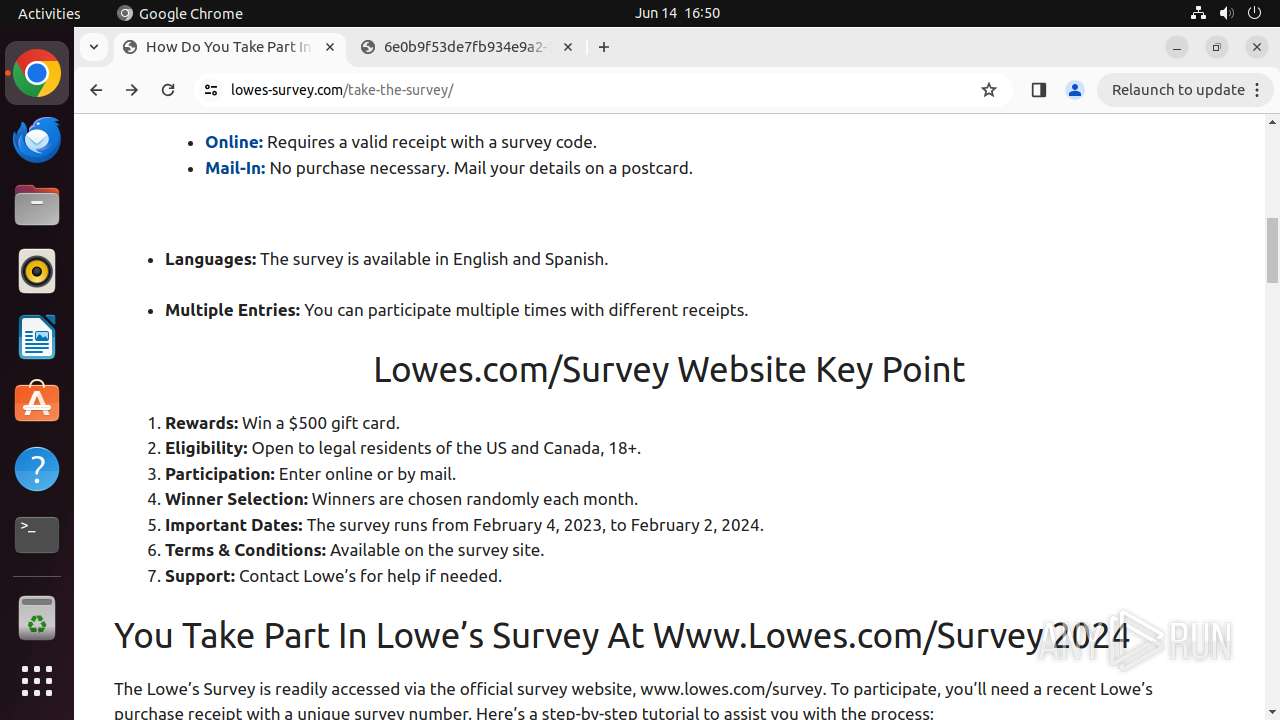Click the page vertical scrollbar thumb

(1272, 250)
